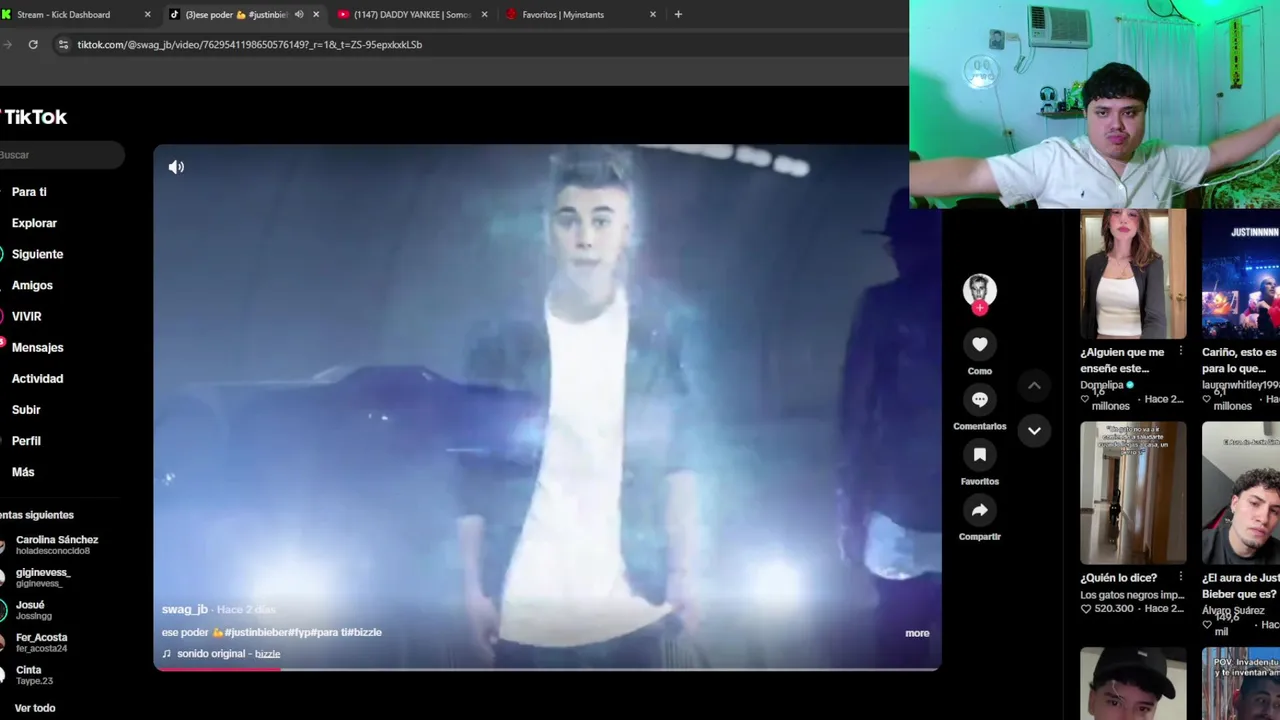Click the TikTok logo
Viewport: 1280px width, 720px height.
coord(34,117)
